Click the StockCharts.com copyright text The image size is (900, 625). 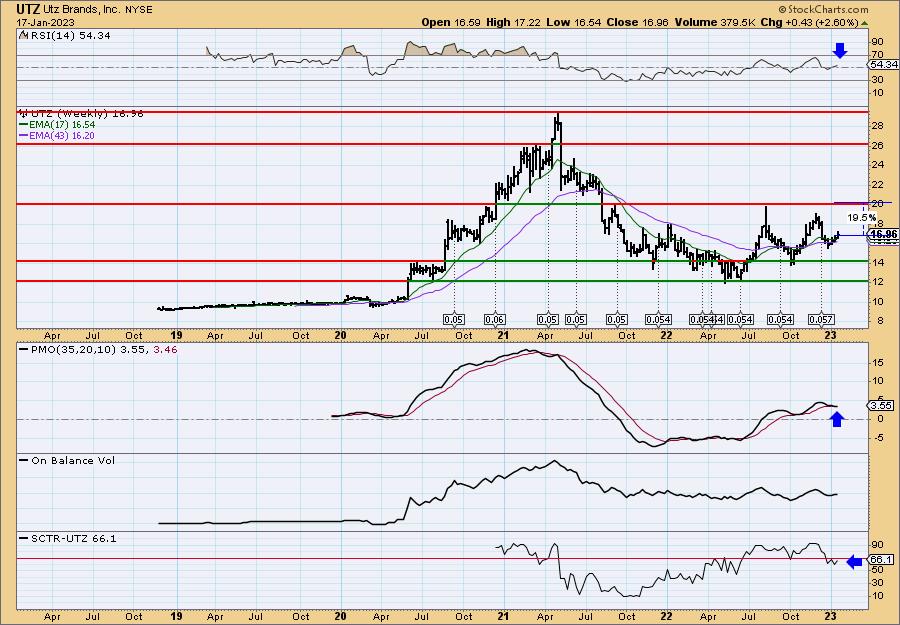pos(823,9)
